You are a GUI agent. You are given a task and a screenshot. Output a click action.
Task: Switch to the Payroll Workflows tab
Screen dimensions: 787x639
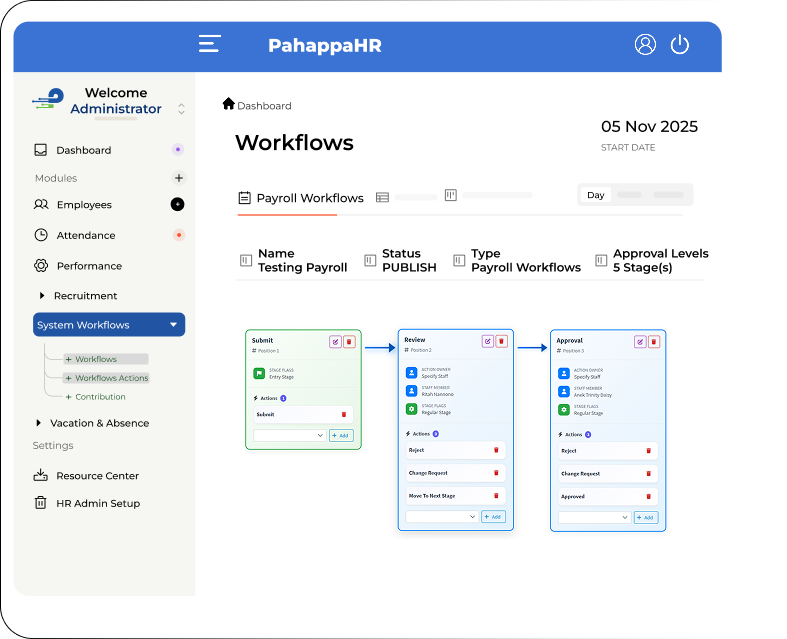coord(300,198)
